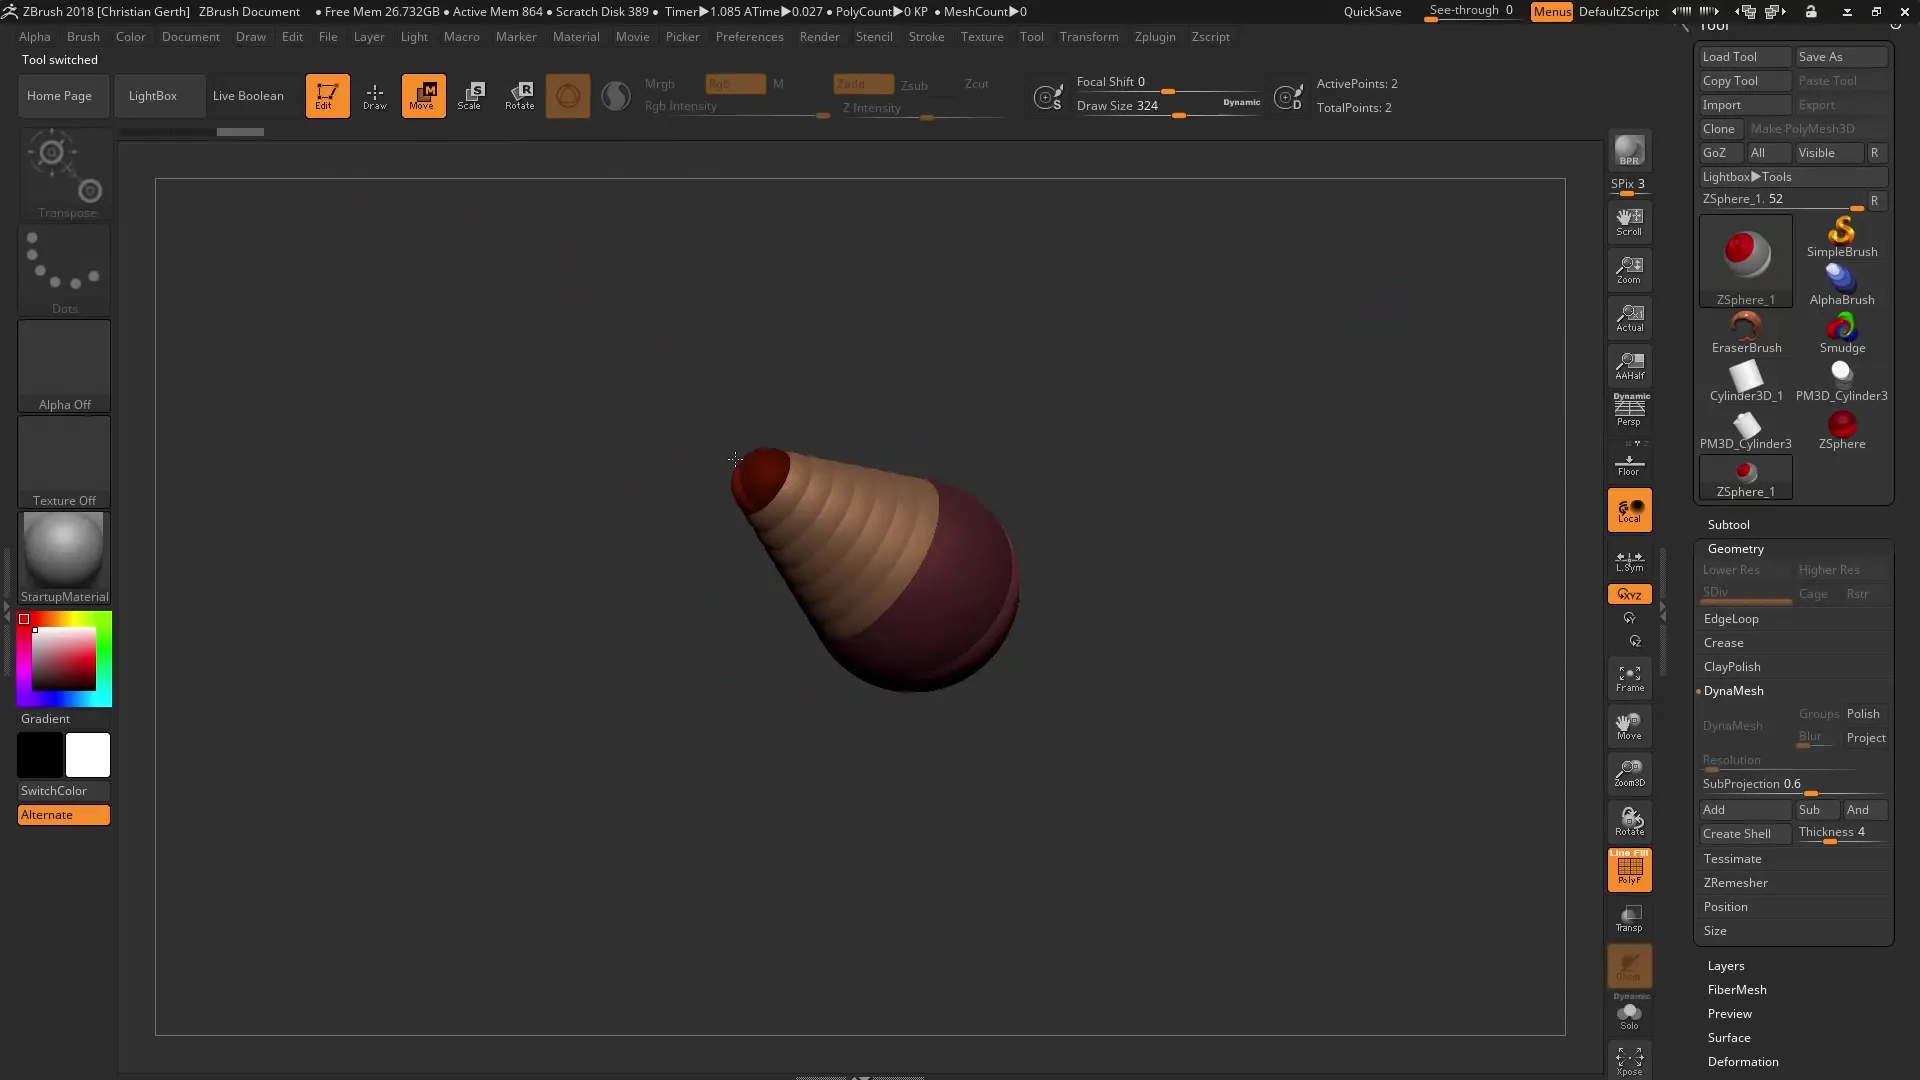Select the Rotate gizmo icon
The image size is (1920, 1080).
[x=519, y=96]
